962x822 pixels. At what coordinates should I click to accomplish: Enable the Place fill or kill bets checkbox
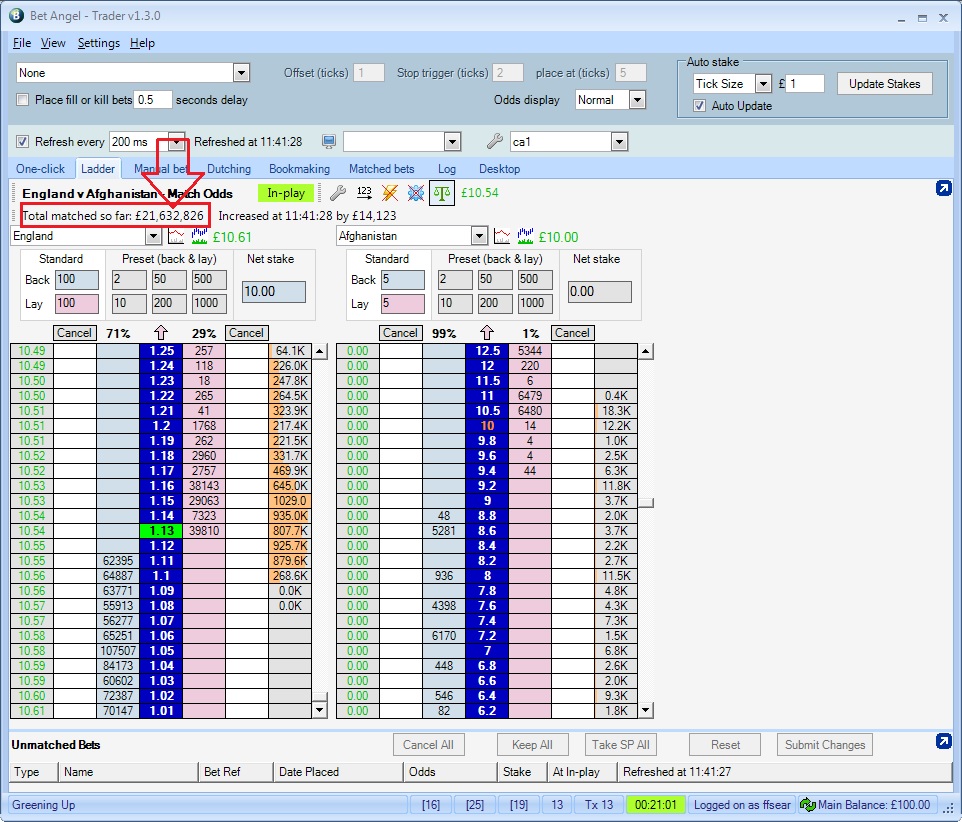[22, 100]
